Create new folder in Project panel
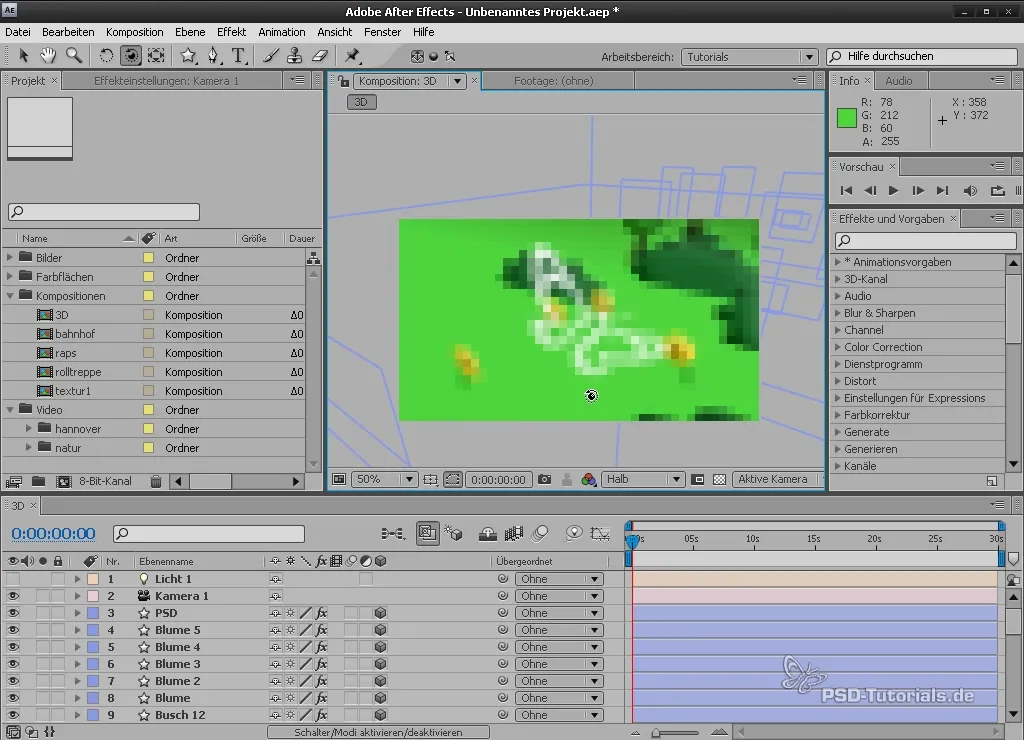The image size is (1024, 740). 39,481
